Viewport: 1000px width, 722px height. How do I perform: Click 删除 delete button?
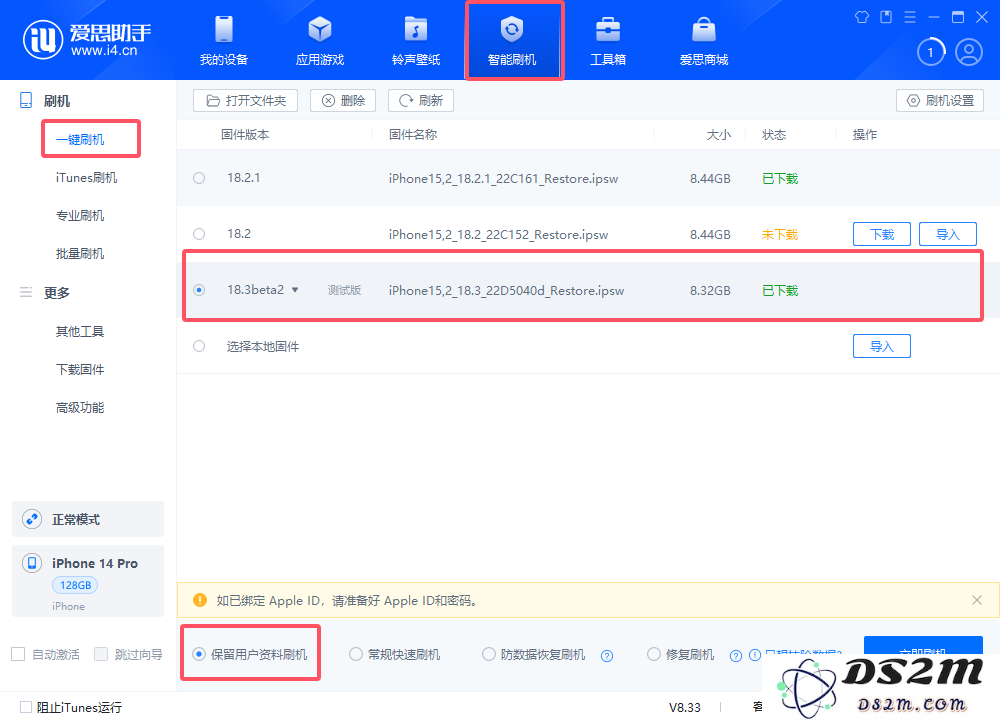point(343,101)
